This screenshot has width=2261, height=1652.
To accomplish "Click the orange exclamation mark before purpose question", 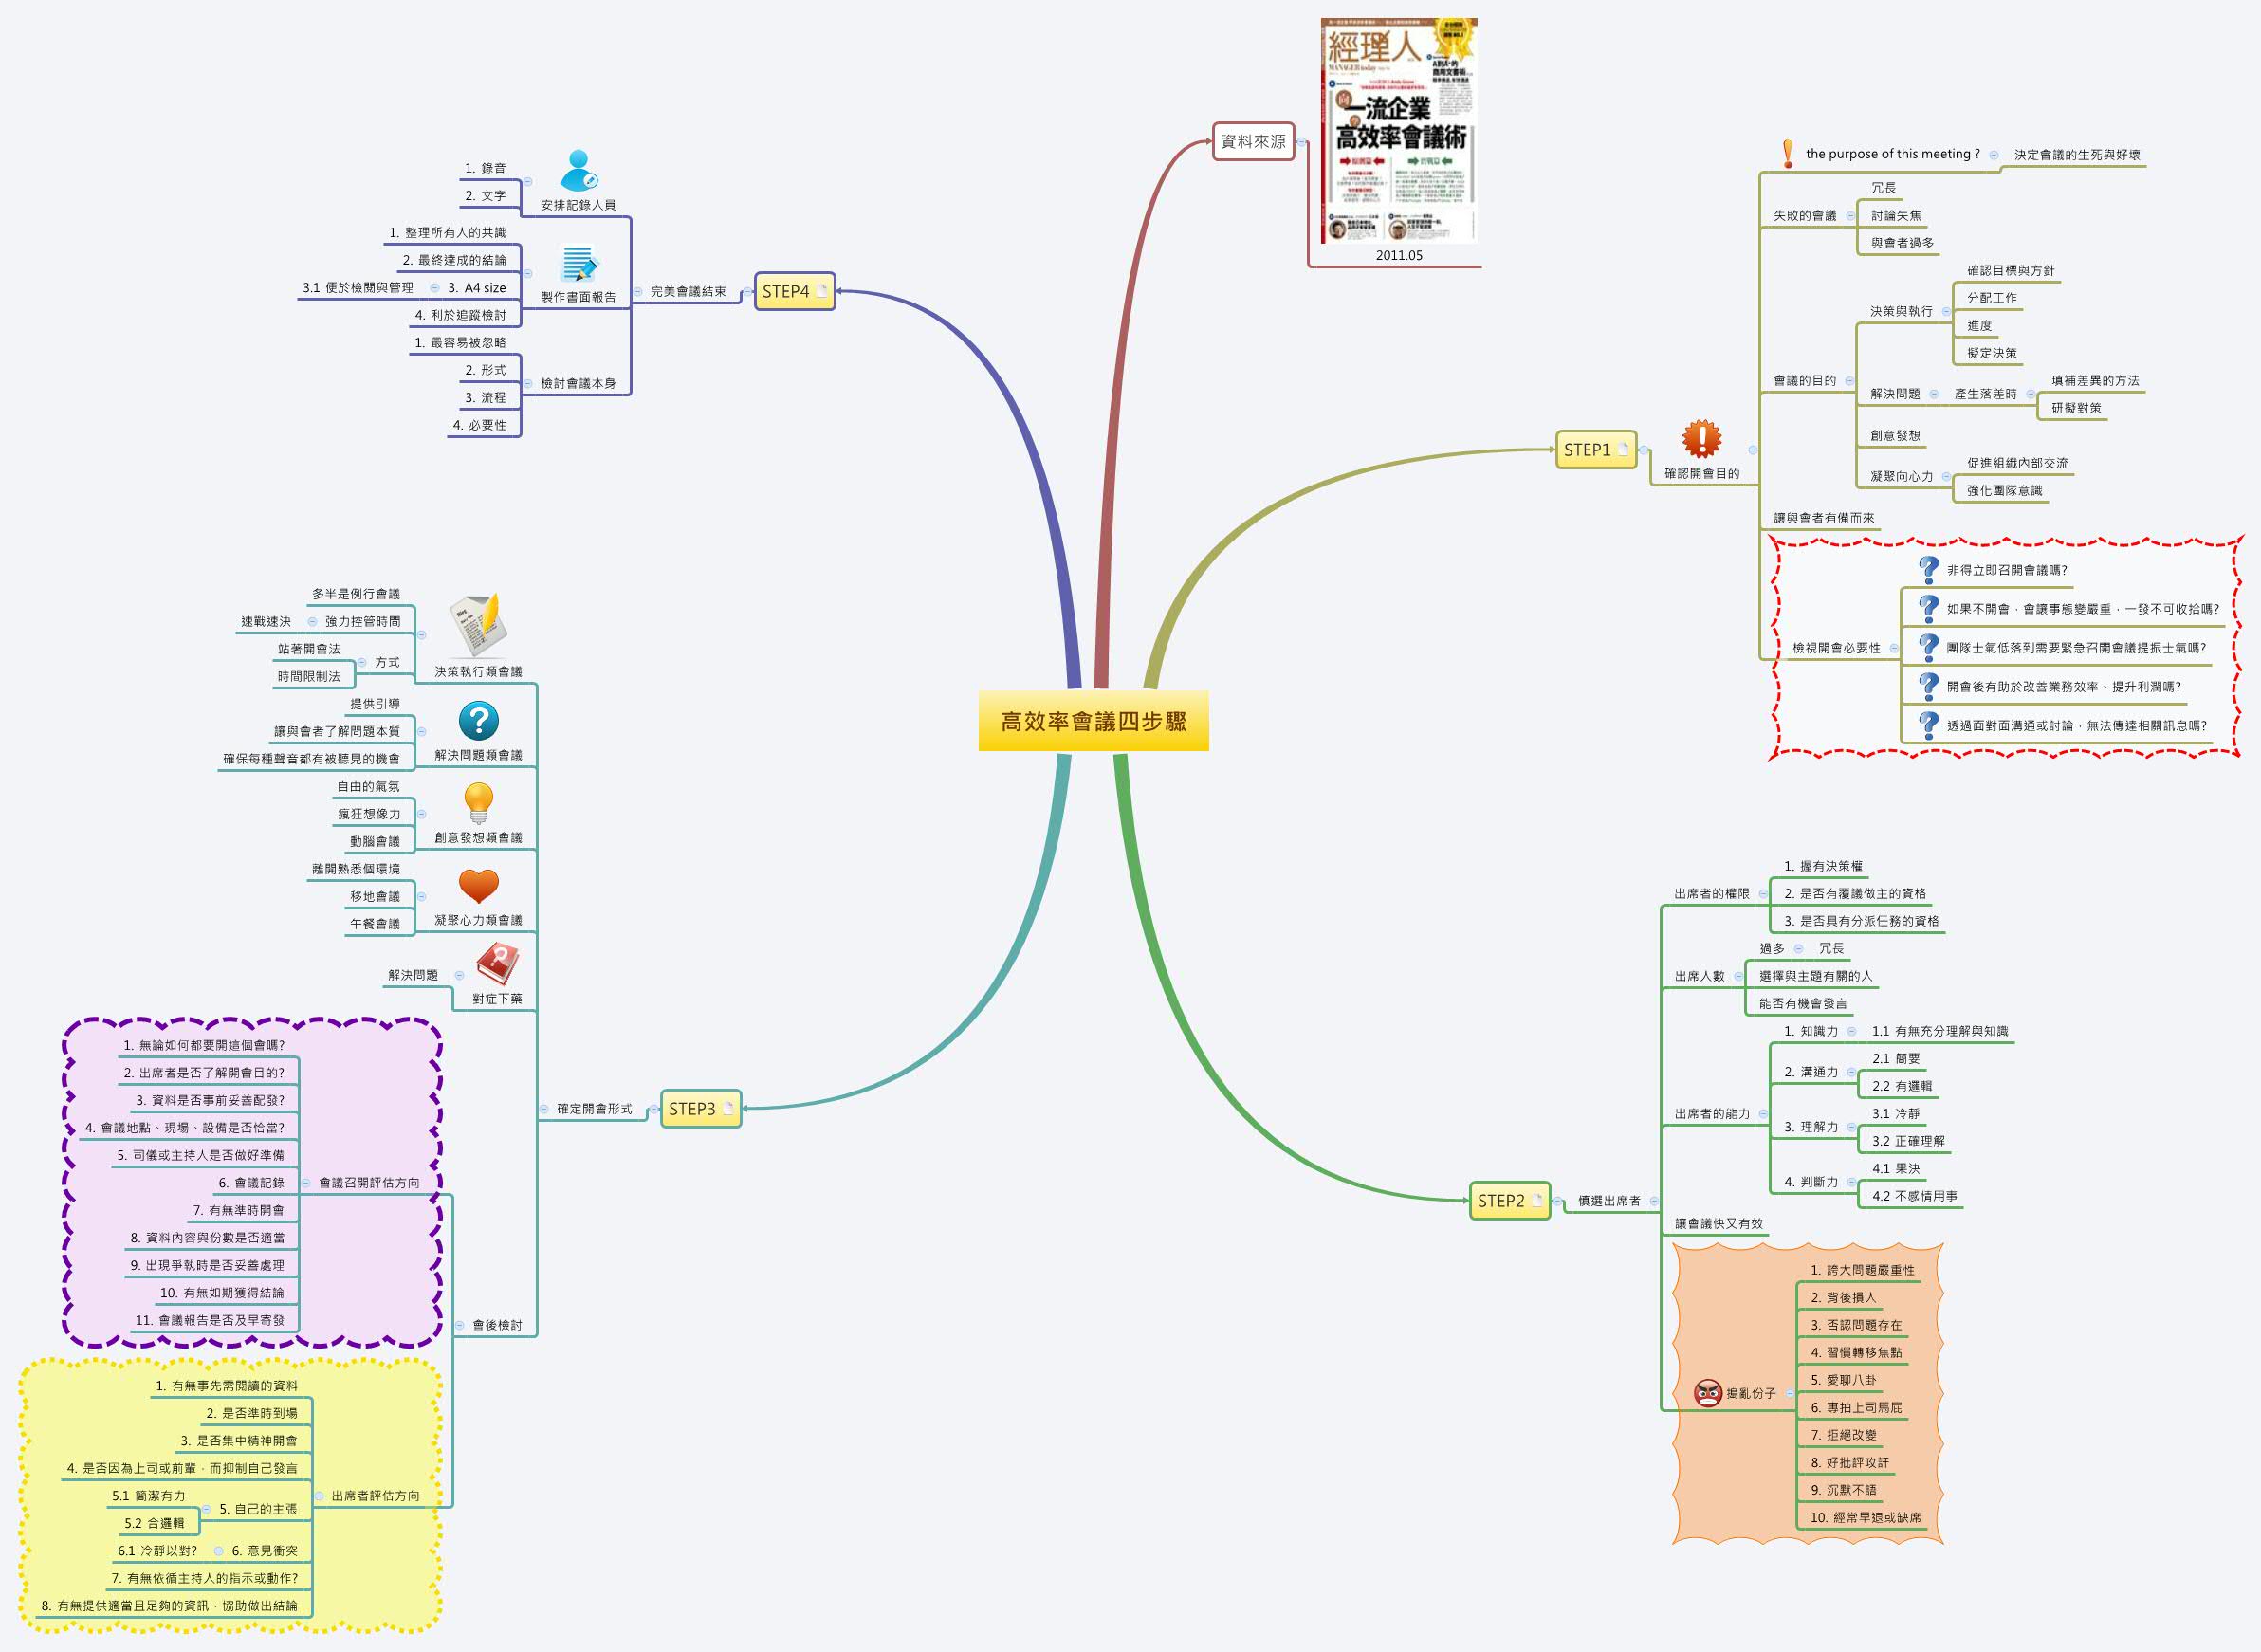I will pyautogui.click(x=1788, y=153).
